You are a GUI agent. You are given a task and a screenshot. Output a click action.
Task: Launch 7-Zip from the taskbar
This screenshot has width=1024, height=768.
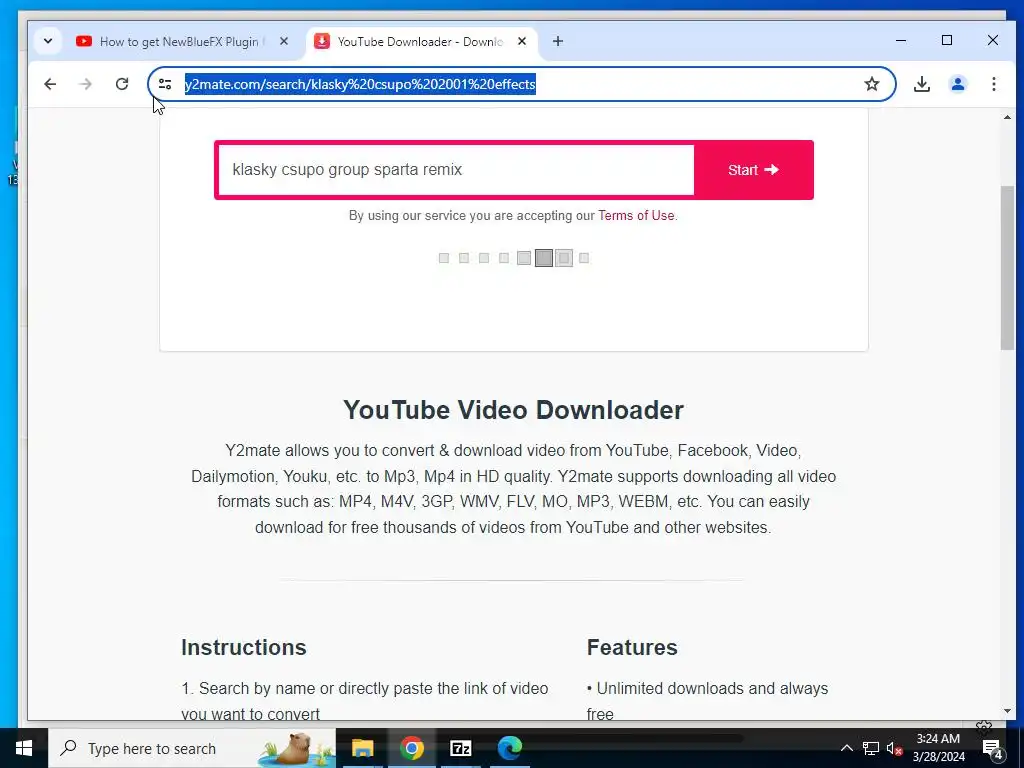click(460, 748)
